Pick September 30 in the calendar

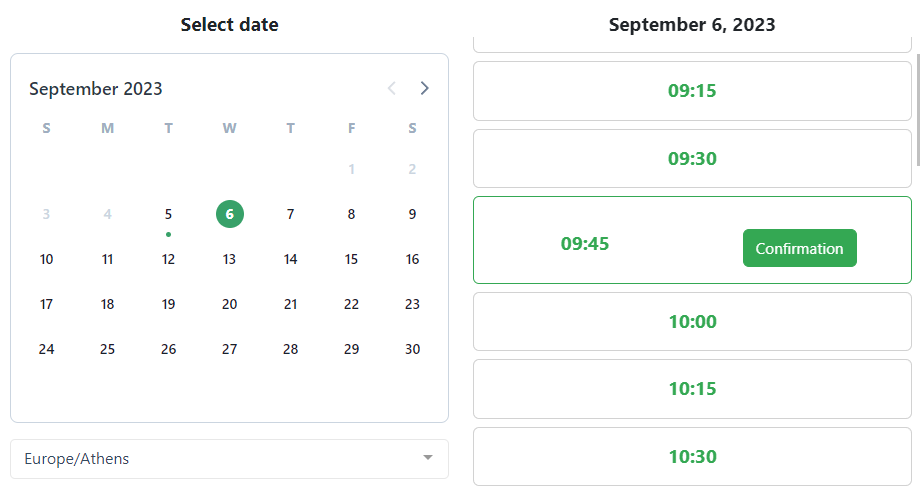coord(412,349)
